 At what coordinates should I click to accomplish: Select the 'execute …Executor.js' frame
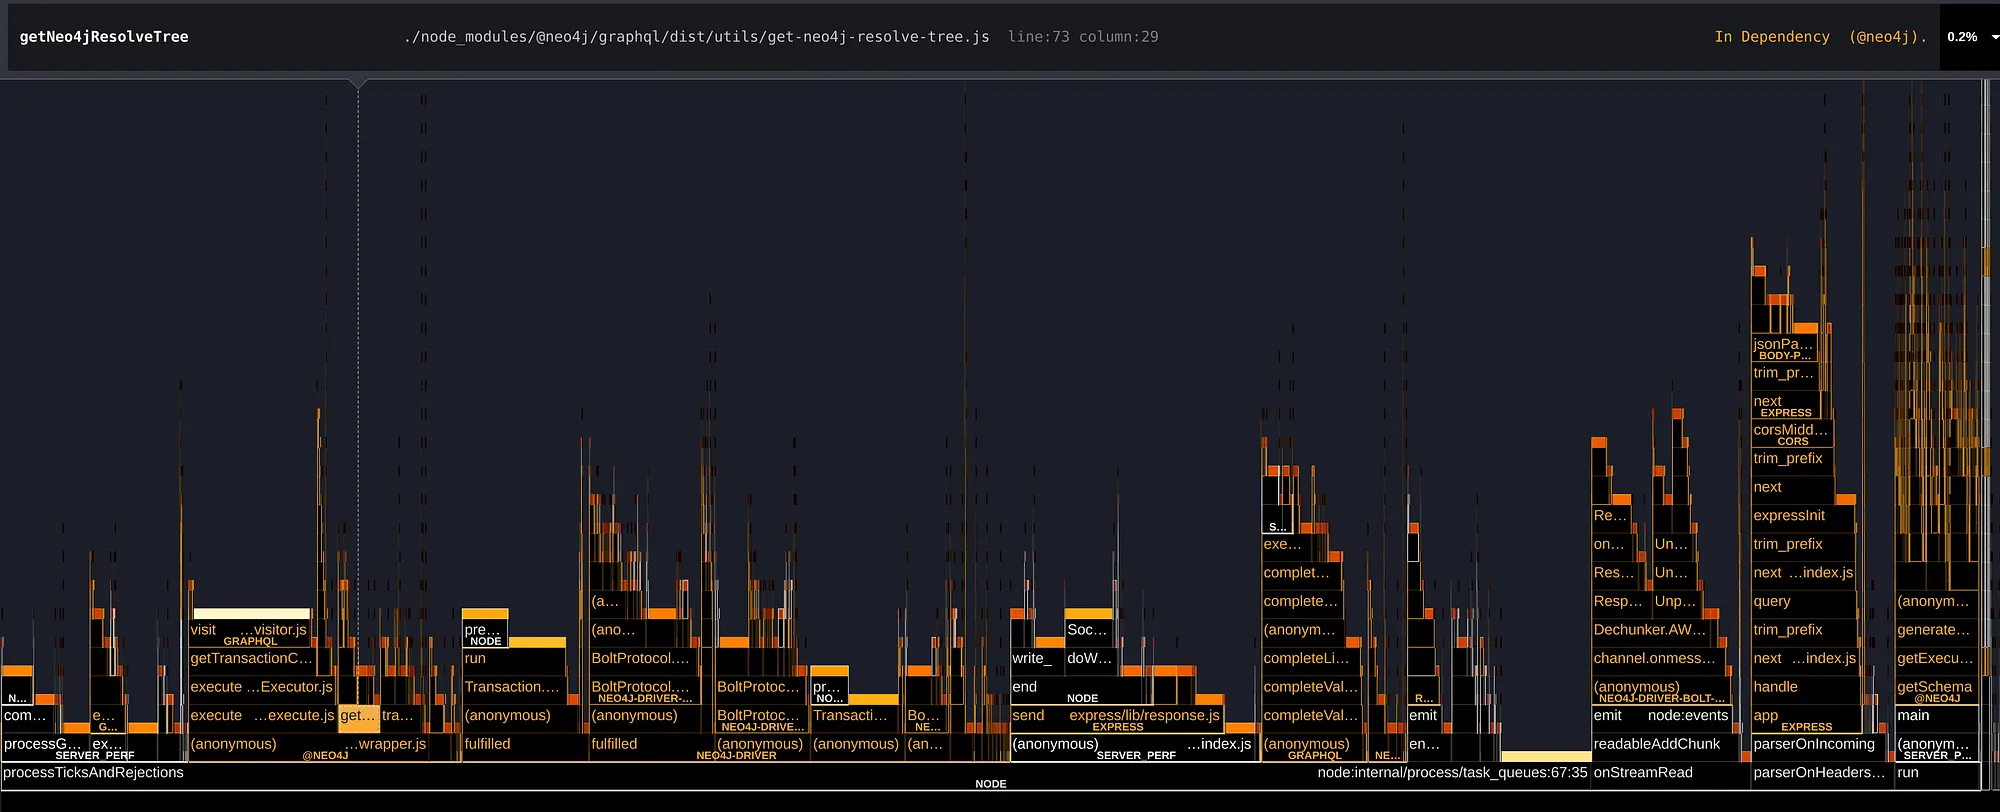point(262,690)
